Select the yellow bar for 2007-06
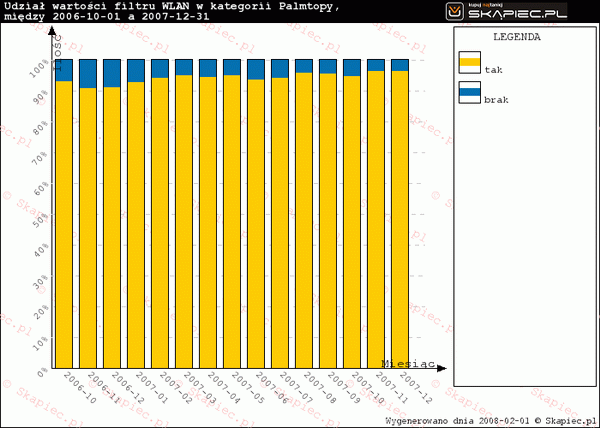This screenshot has width=600, height=428. pos(256,224)
